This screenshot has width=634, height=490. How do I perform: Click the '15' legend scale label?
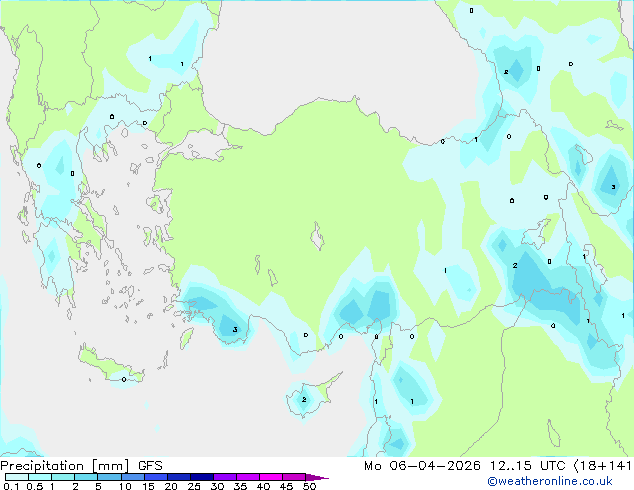click(x=148, y=486)
